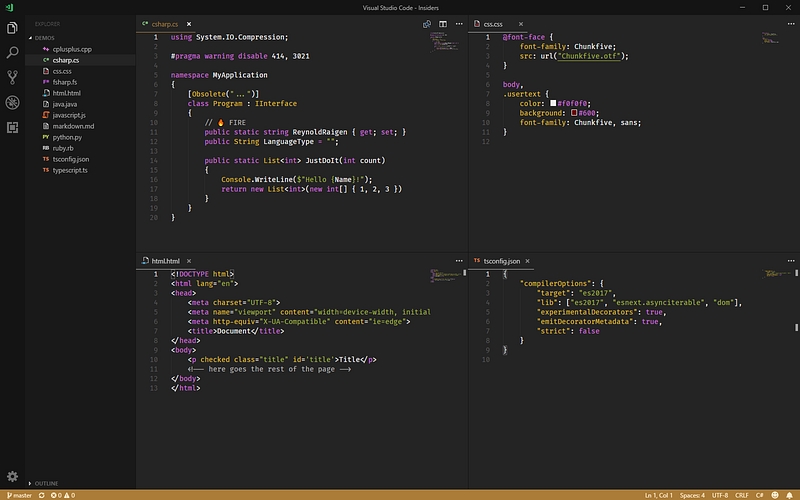Close the csharp.cs tab
The width and height of the screenshot is (800, 500).
(x=189, y=22)
